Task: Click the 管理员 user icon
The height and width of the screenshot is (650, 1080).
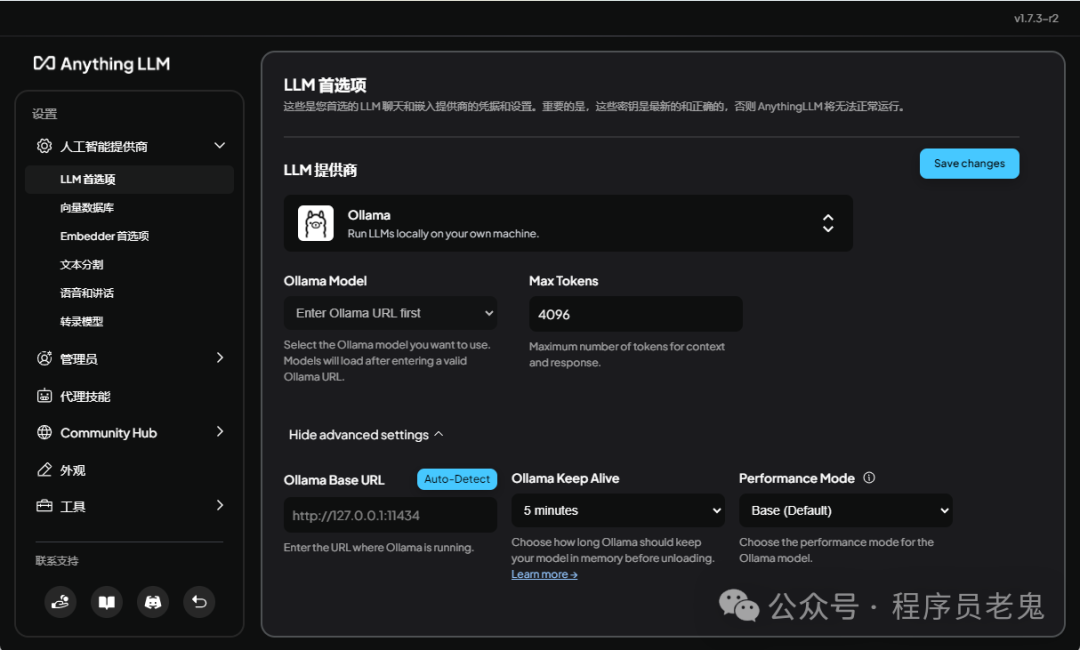Action: [x=44, y=358]
